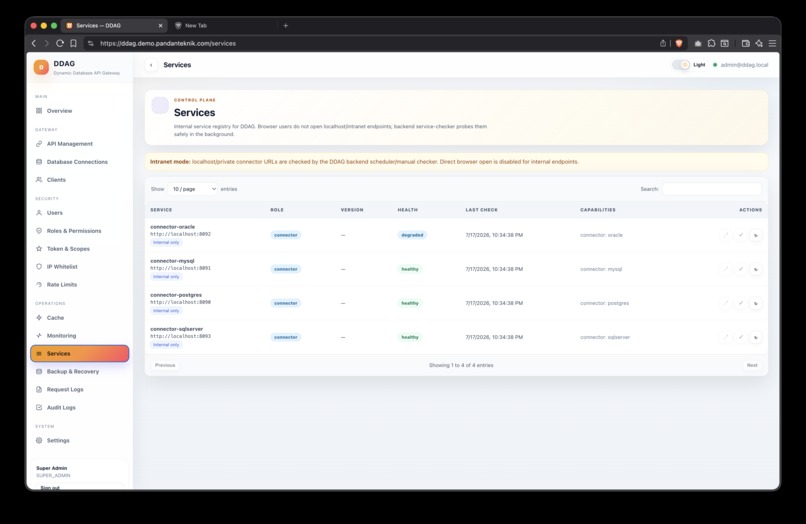This screenshot has width=806, height=524.
Task: Refresh the connector-mysql health check
Action: [x=756, y=269]
